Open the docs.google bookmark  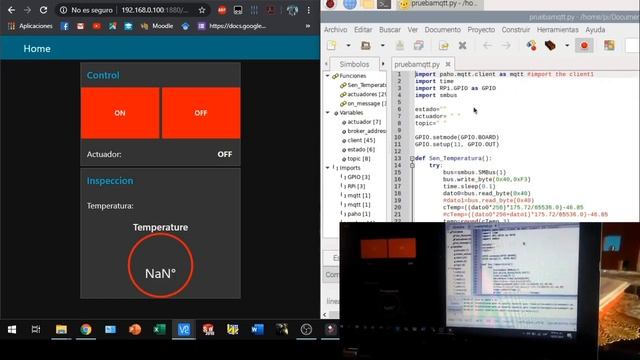tap(232, 26)
